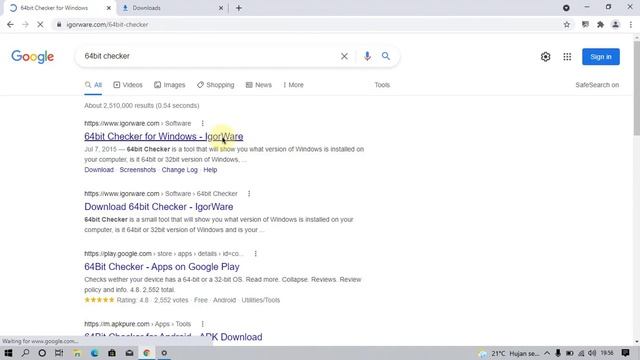Open the Download sitelink
This screenshot has height=360, width=640.
point(99,170)
